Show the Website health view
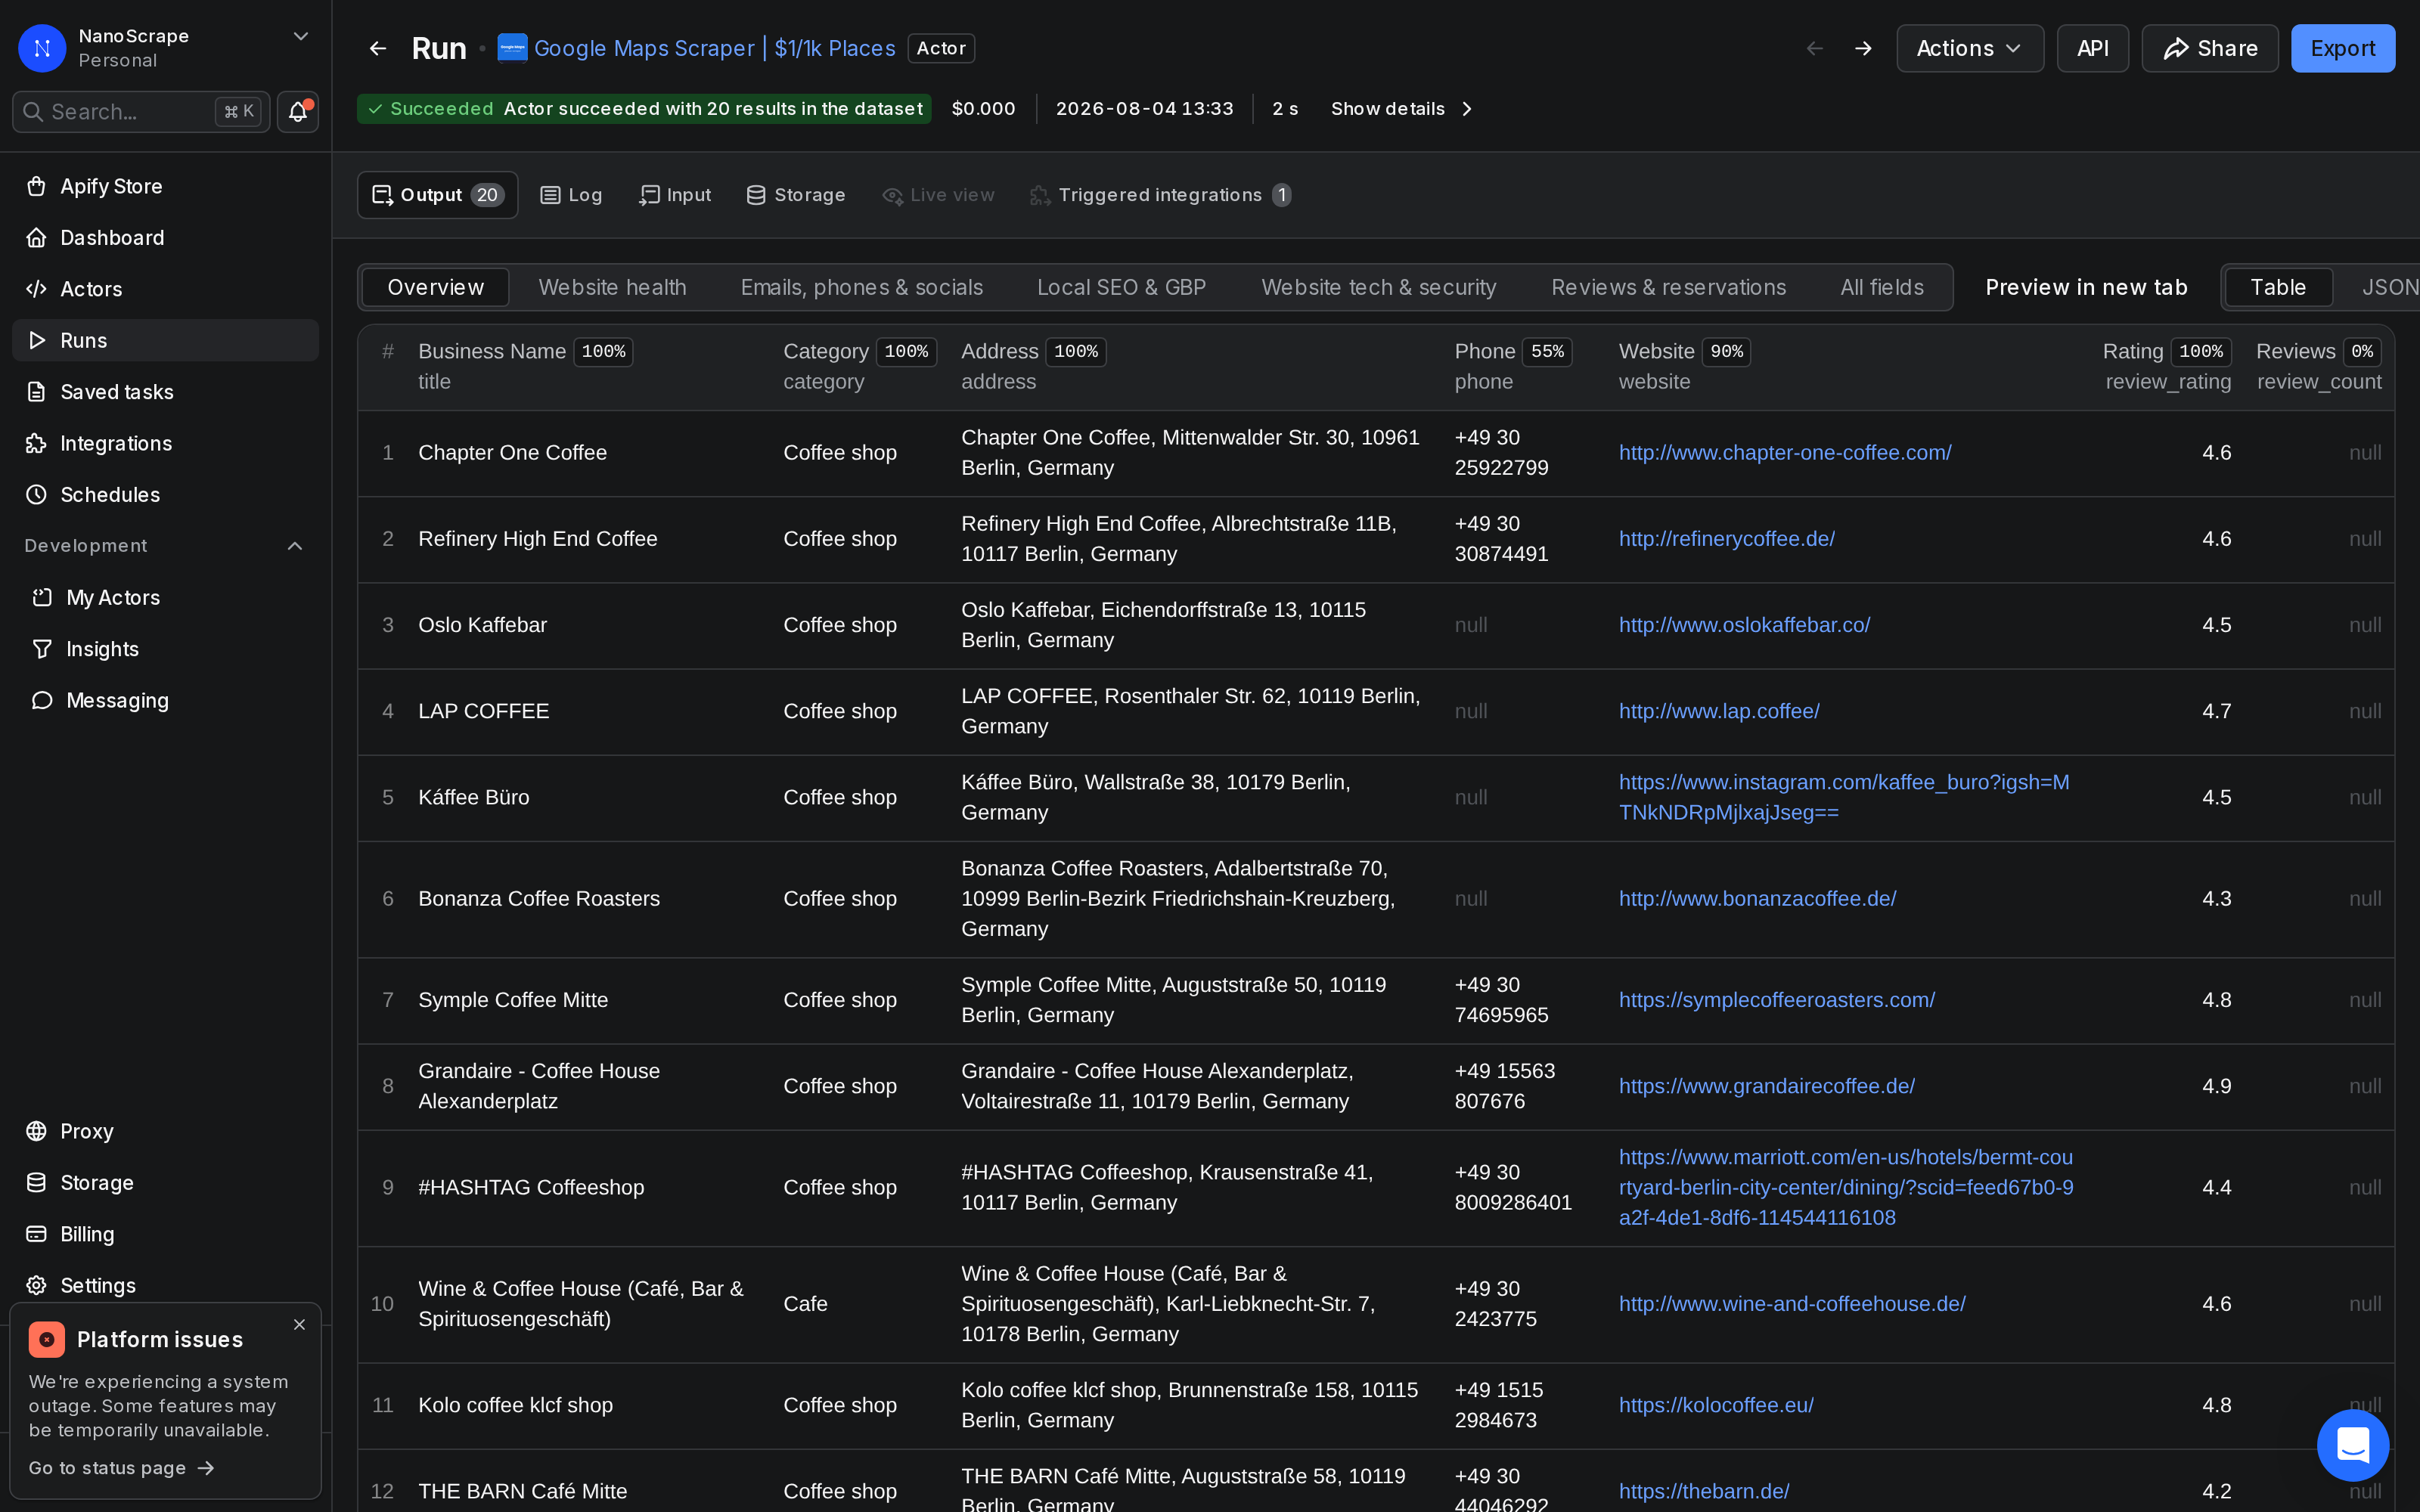 (612, 287)
